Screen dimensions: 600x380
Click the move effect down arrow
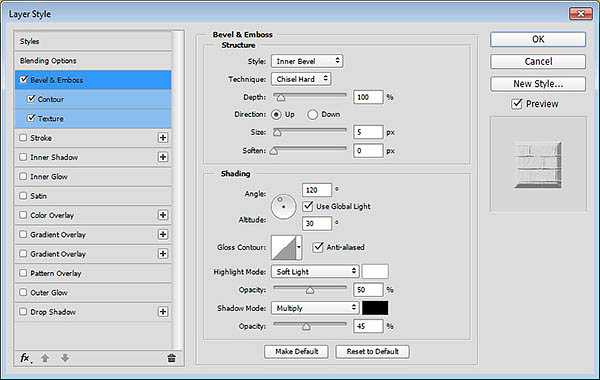[65, 358]
